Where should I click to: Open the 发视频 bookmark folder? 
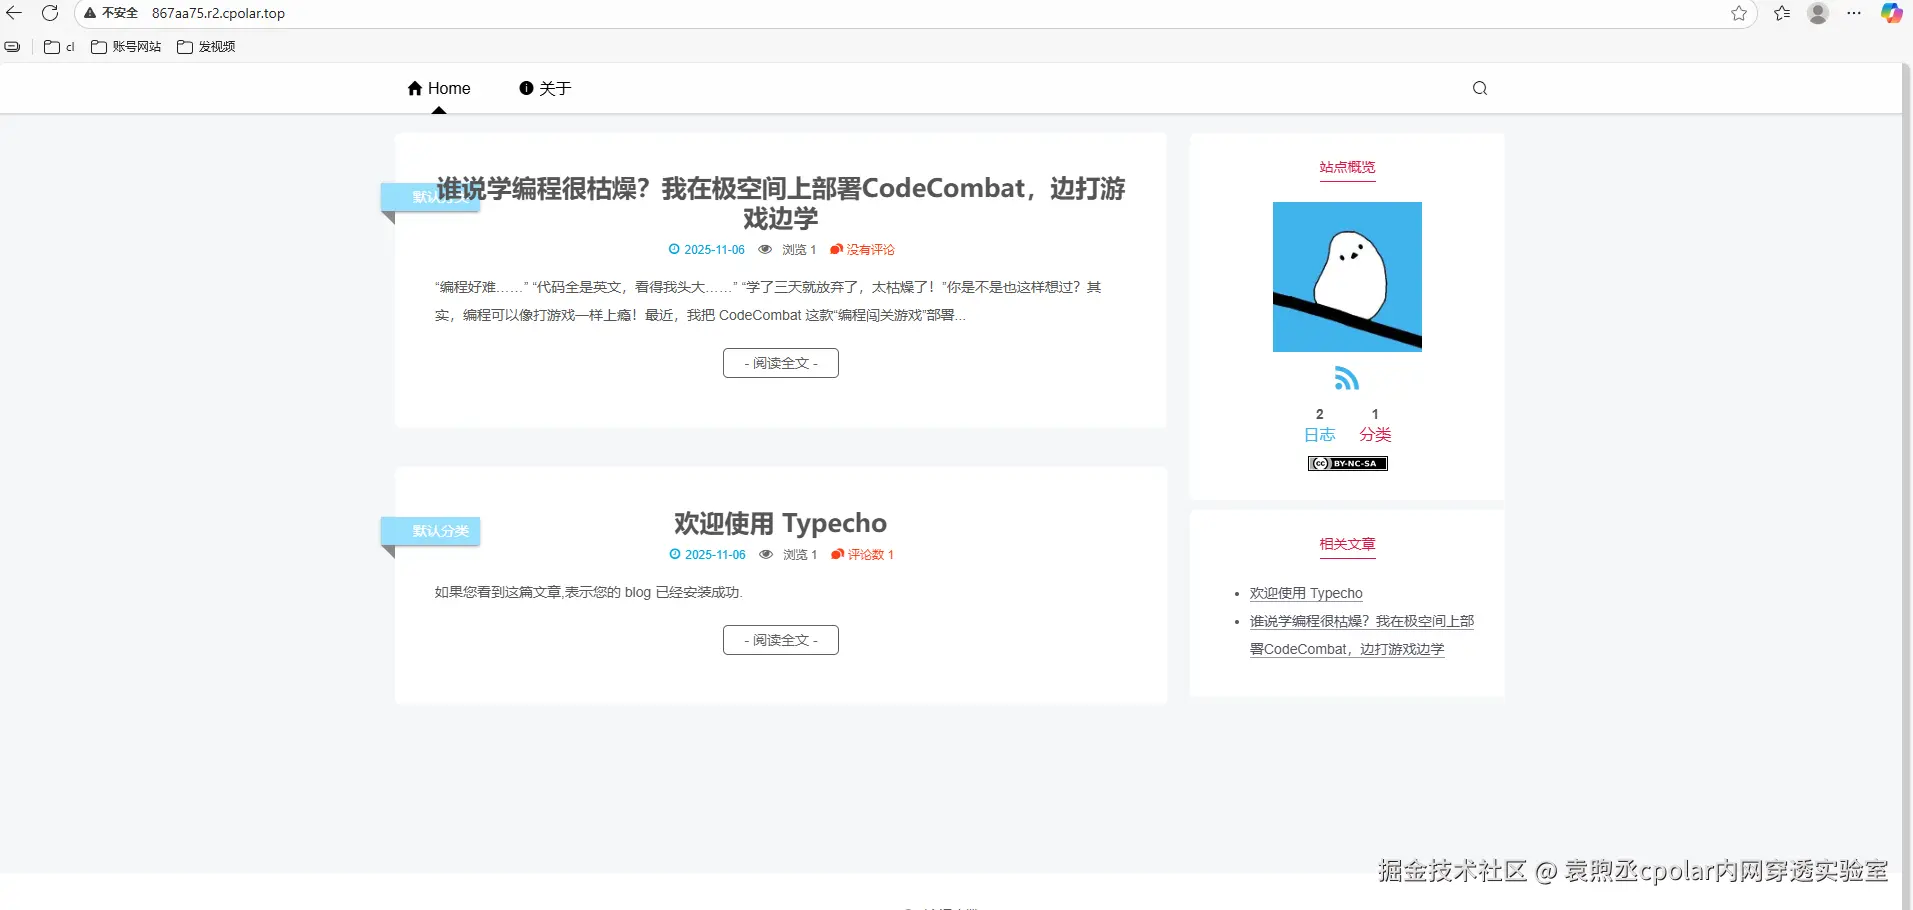coord(206,47)
